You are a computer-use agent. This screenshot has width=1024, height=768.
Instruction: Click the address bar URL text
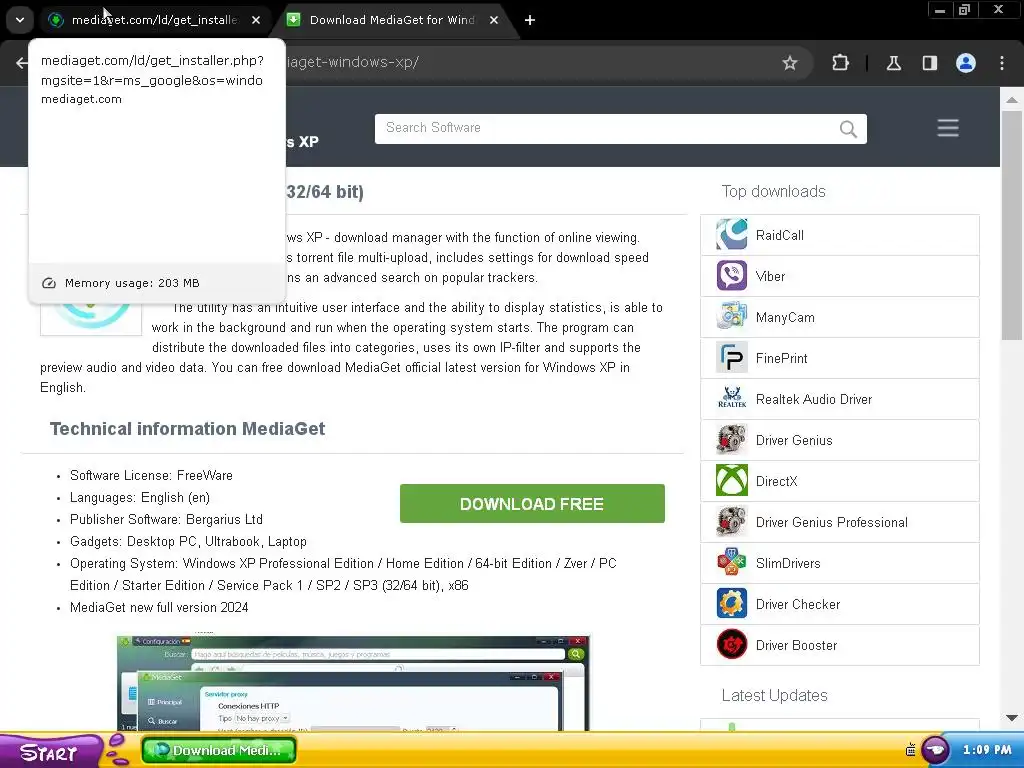[353, 63]
